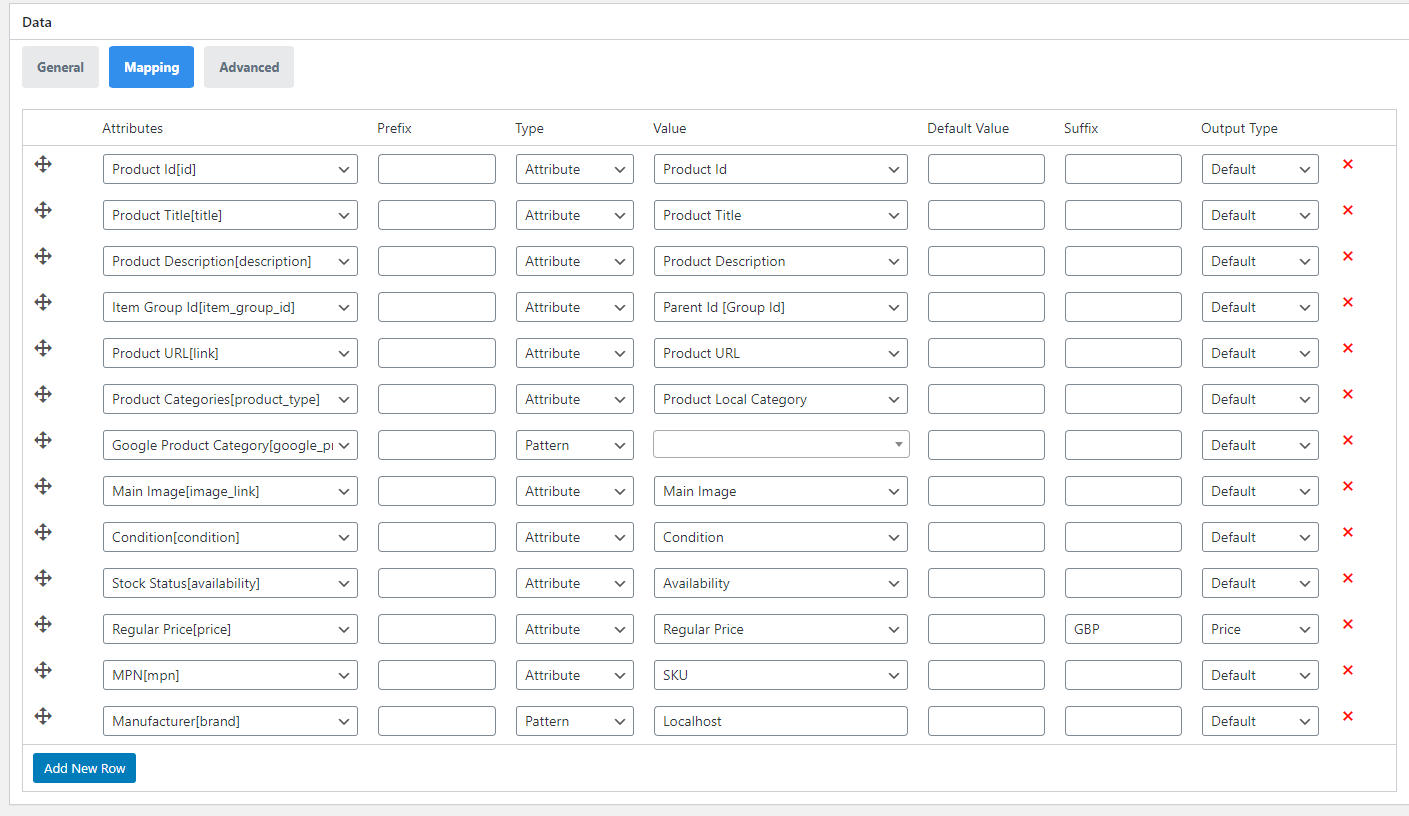Open Output Type dropdown showing Price
The image size is (1409, 816).
click(1260, 629)
